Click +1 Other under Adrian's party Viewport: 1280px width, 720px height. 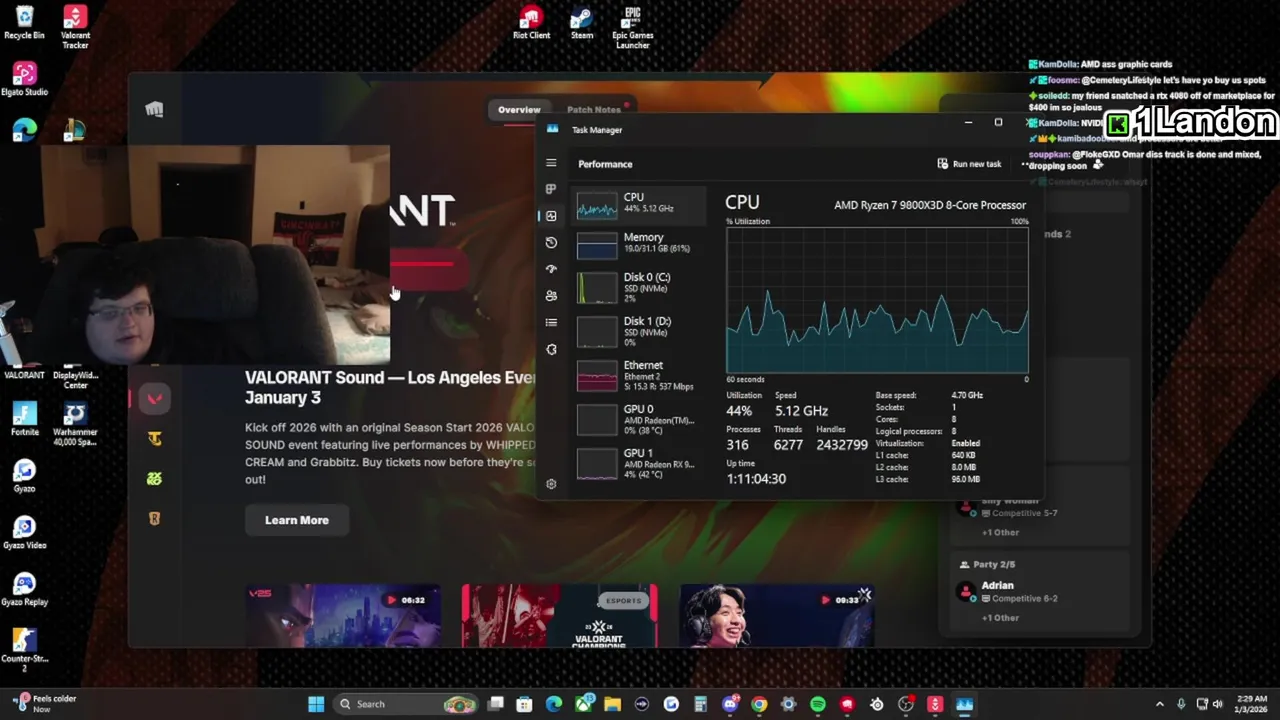[x=1000, y=618]
